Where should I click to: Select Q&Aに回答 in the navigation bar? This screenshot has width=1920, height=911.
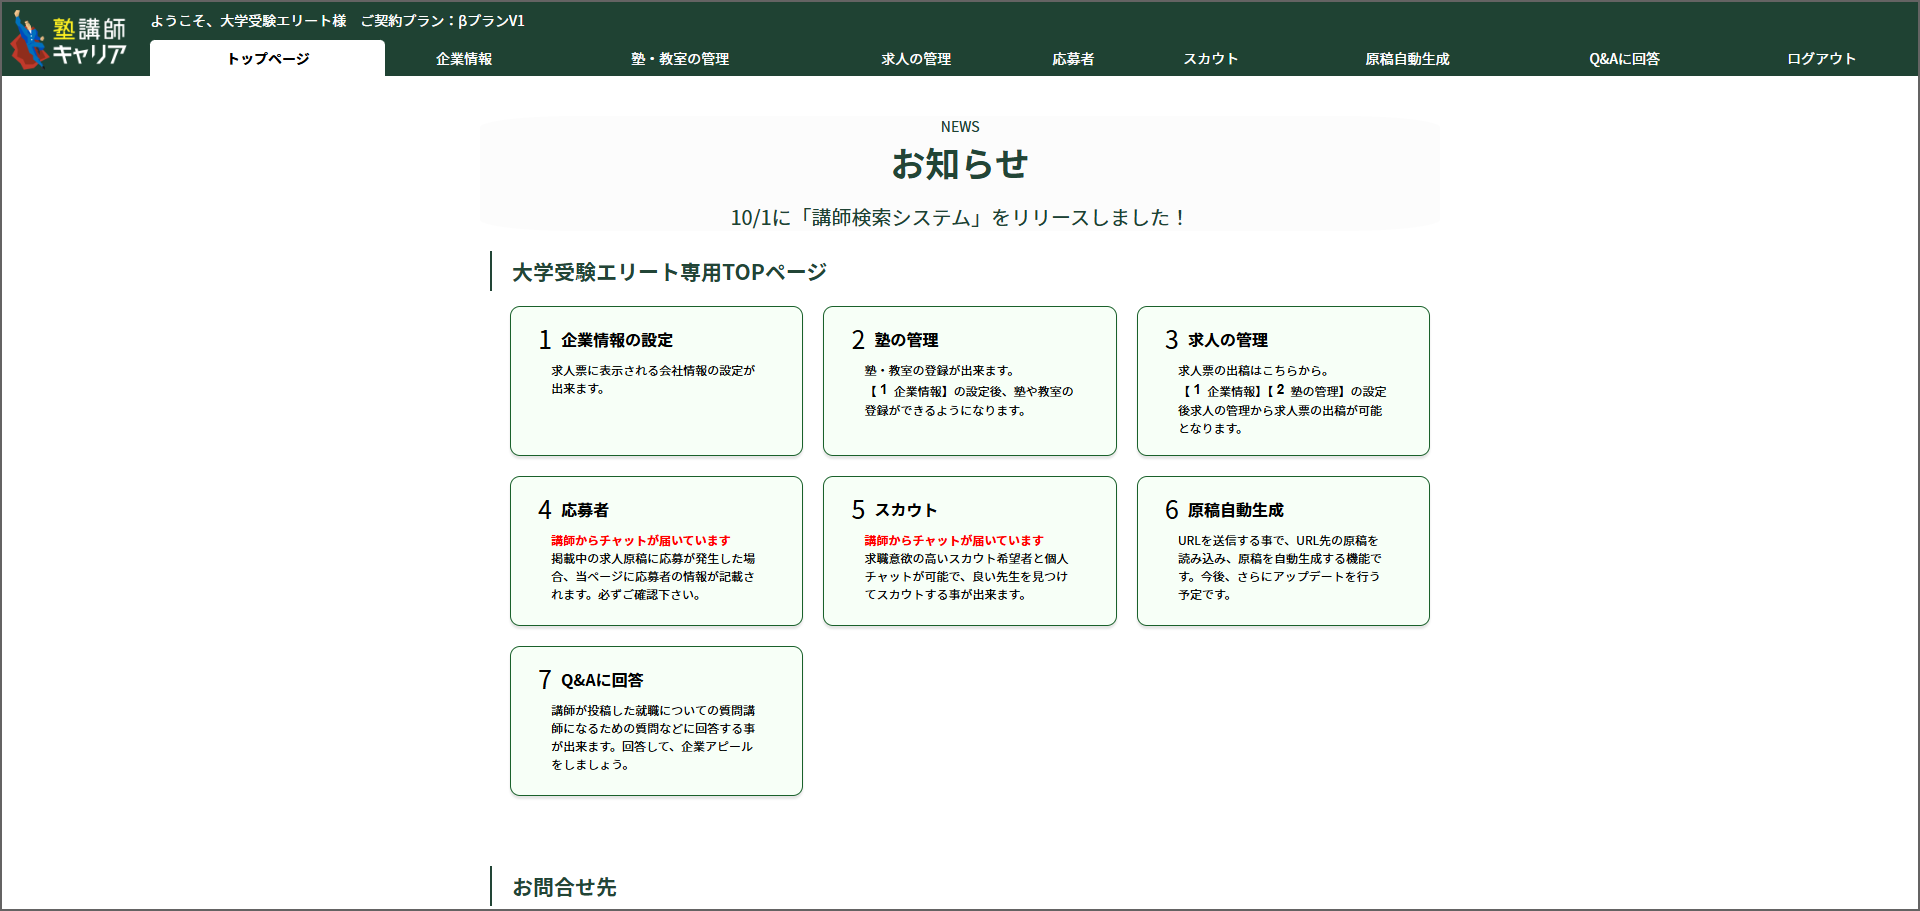point(1624,59)
